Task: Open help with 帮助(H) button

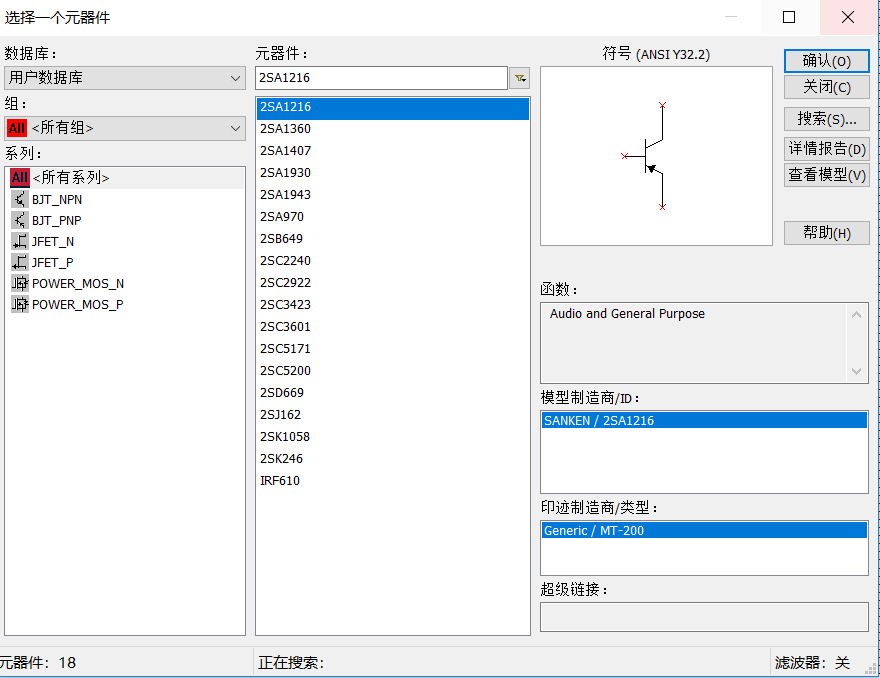Action: click(827, 233)
